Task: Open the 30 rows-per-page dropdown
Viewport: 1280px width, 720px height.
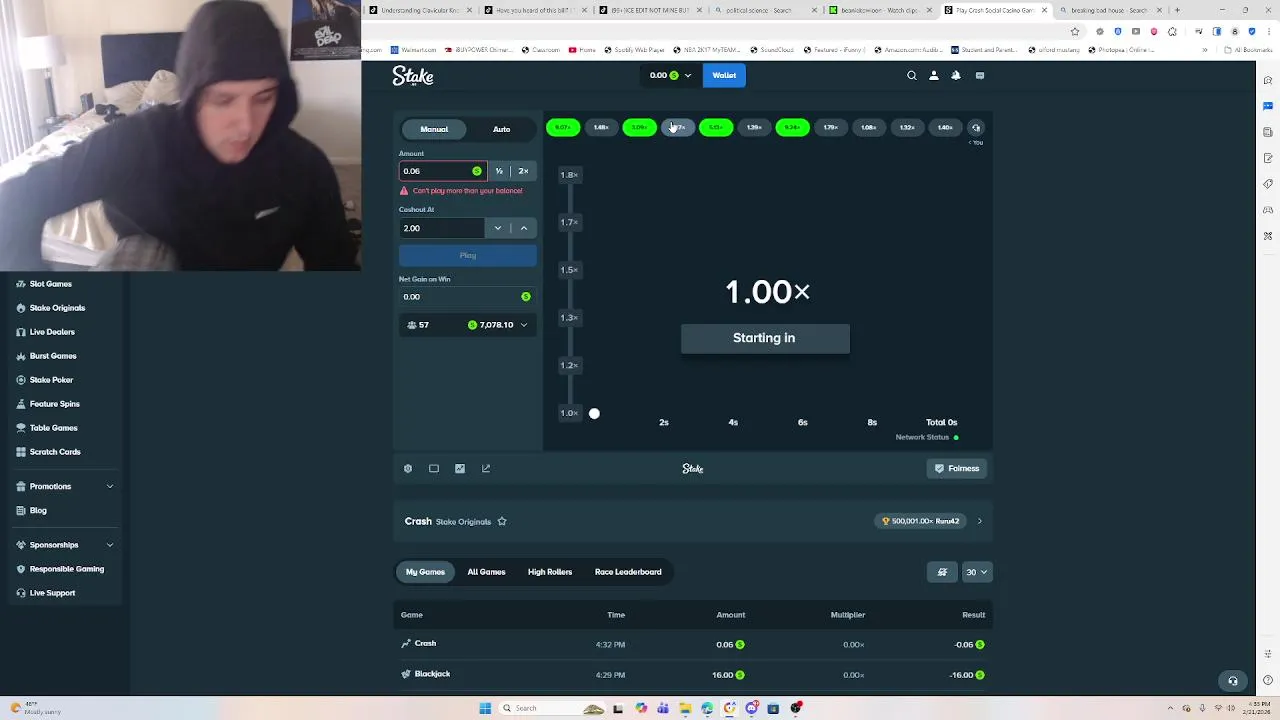Action: pyautogui.click(x=977, y=572)
